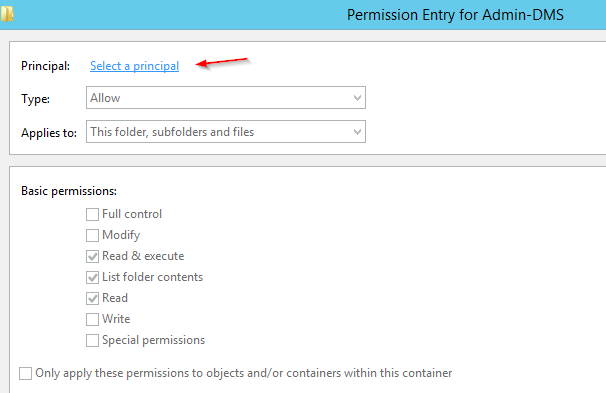The image size is (606, 393).
Task: Check the Modify permission box
Action: (x=92, y=235)
